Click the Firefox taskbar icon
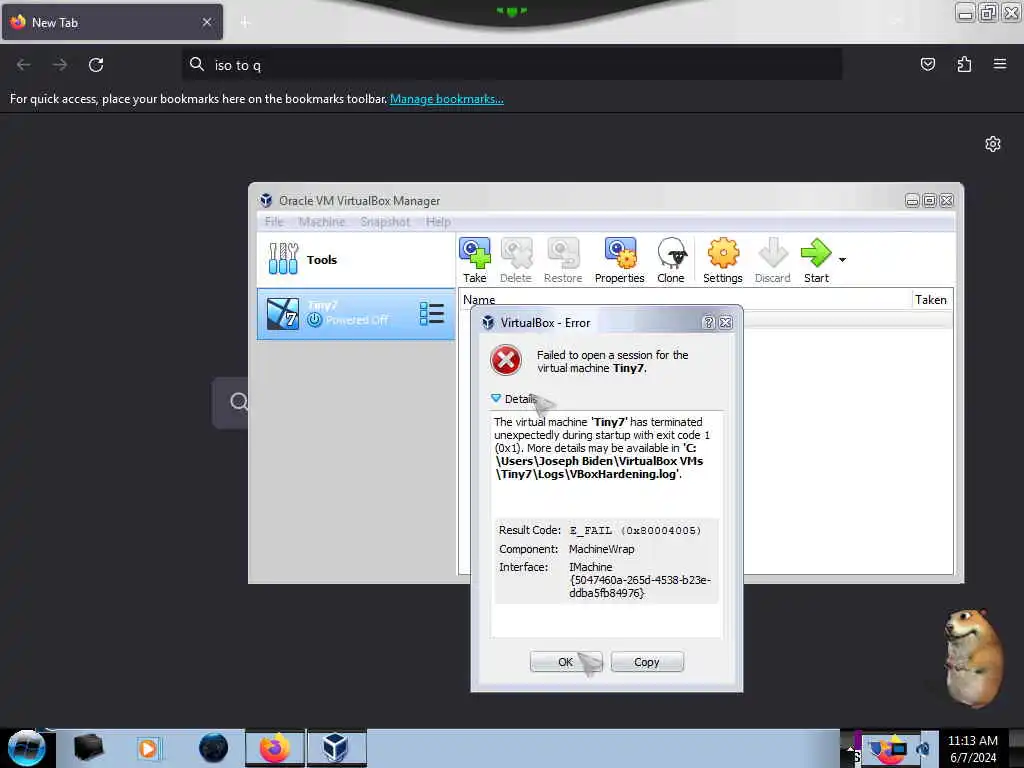This screenshot has height=768, width=1024. click(x=275, y=748)
